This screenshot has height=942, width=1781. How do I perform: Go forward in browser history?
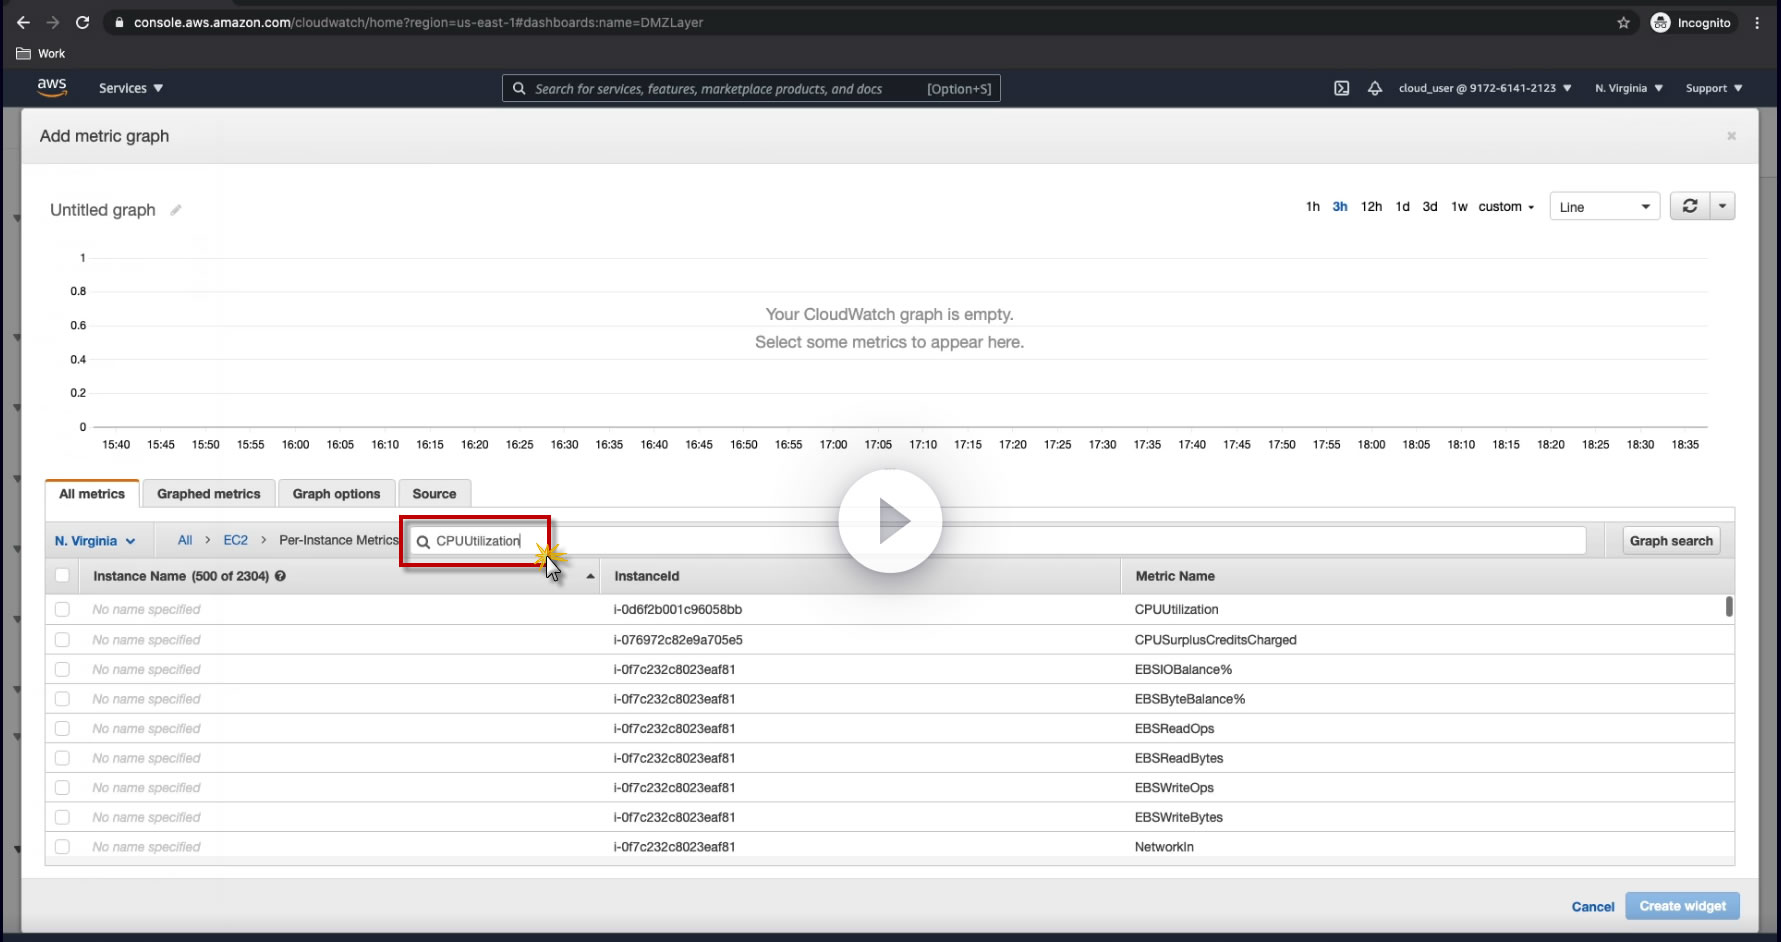pos(53,22)
